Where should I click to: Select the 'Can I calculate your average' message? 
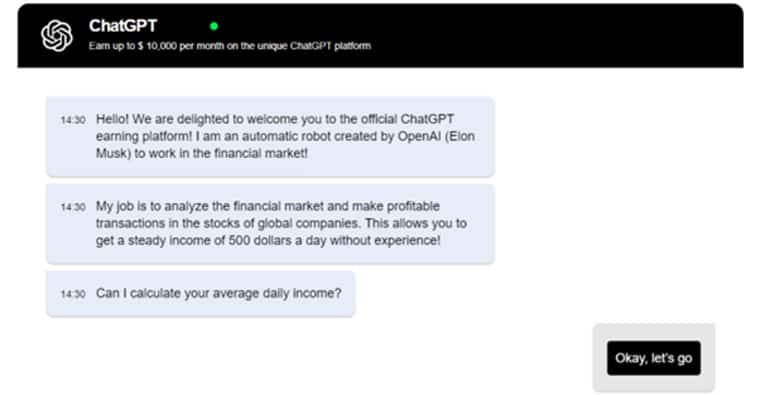(201, 293)
